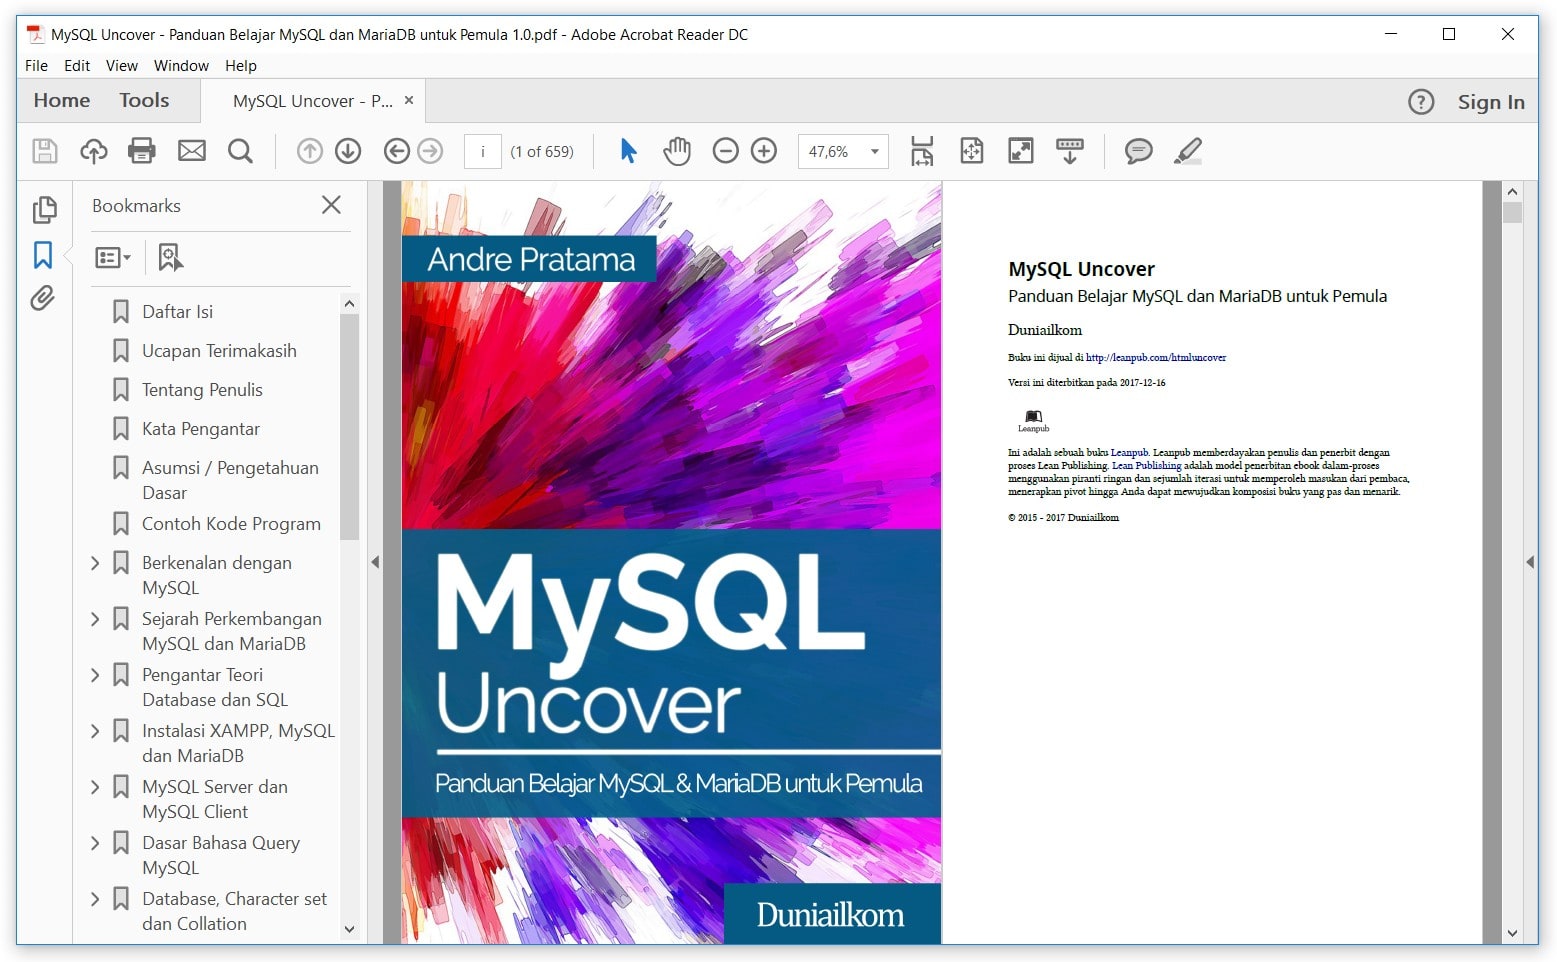Expand Sejarah Perkembangan MySQL bookmark

95,619
